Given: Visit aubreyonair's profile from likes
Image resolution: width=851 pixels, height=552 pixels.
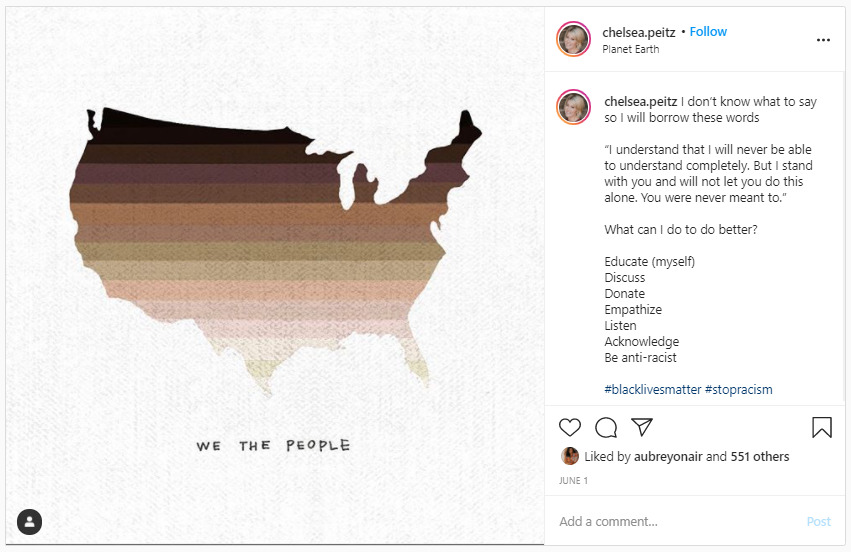Looking at the screenshot, I should 665,457.
